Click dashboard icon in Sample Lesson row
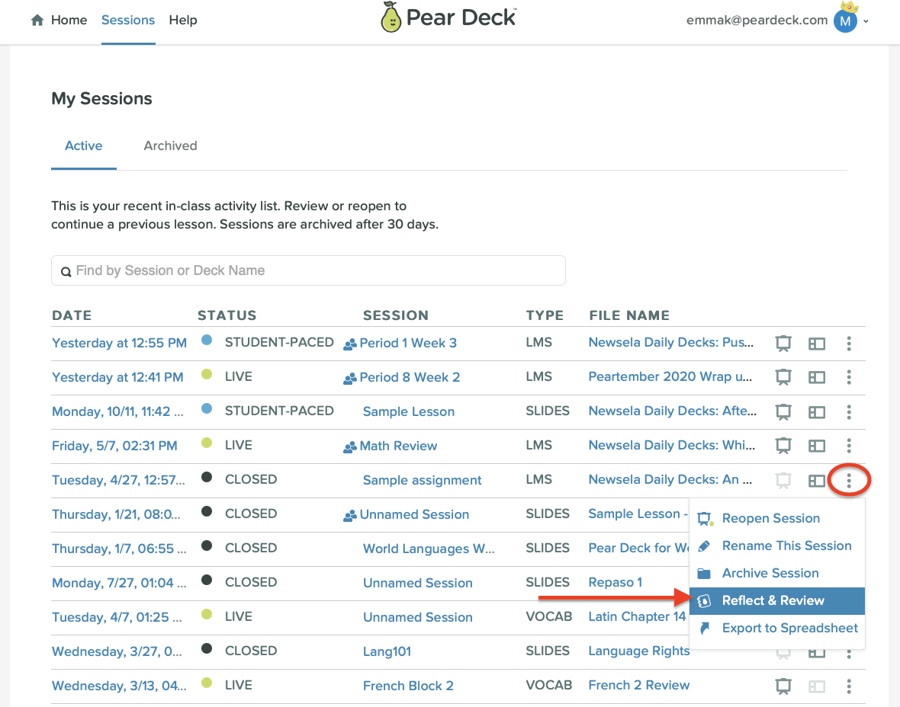The height and width of the screenshot is (707, 900). click(x=817, y=412)
